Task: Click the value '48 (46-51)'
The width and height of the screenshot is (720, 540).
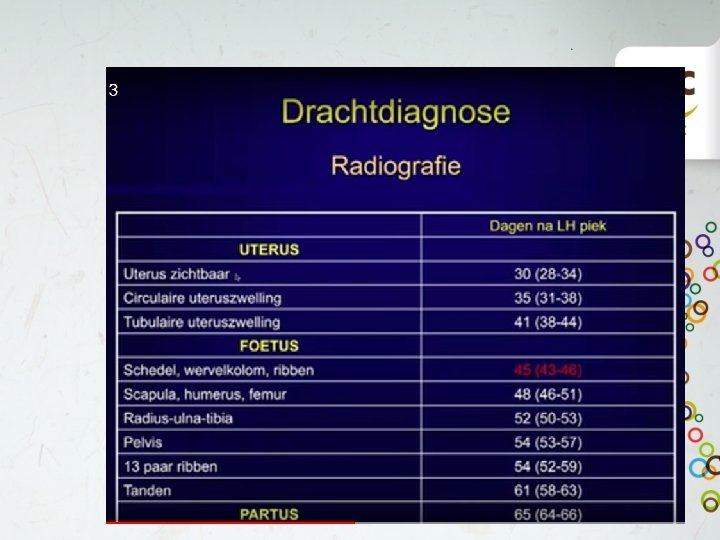Action: click(x=548, y=394)
